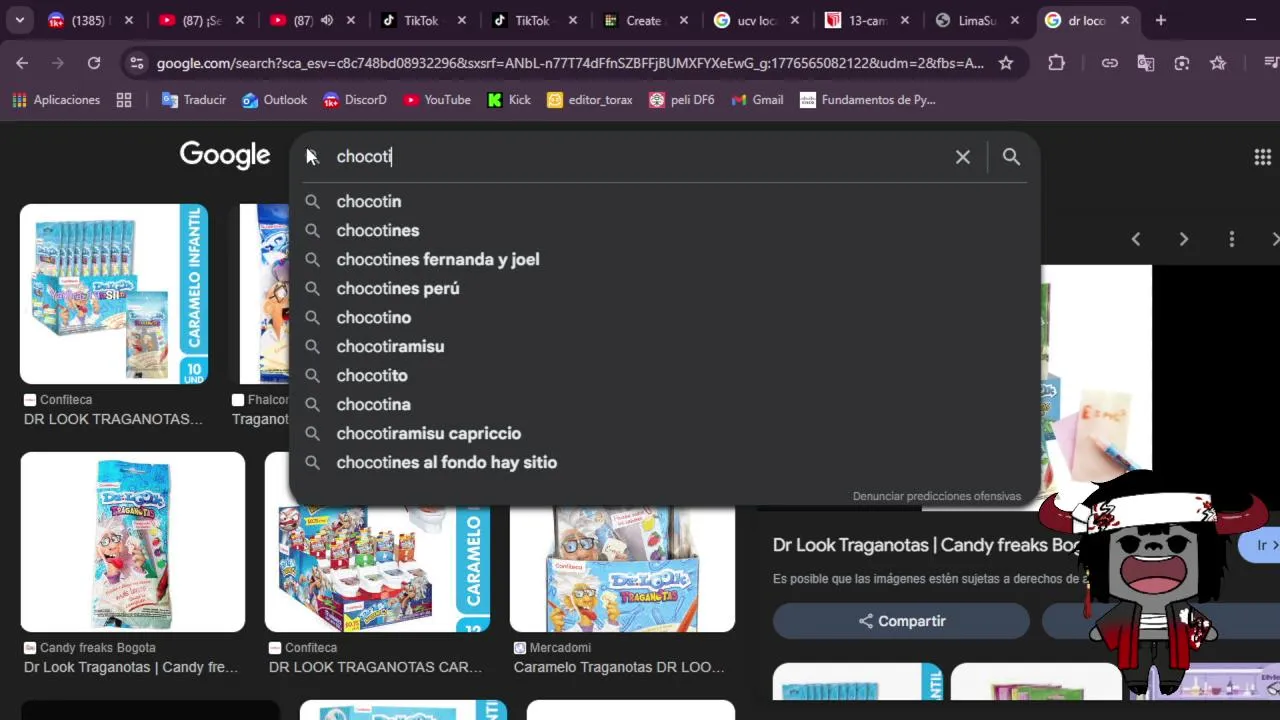Open the tab groups grid icon in bookmarks bar
The image size is (1280, 720).
[124, 100]
